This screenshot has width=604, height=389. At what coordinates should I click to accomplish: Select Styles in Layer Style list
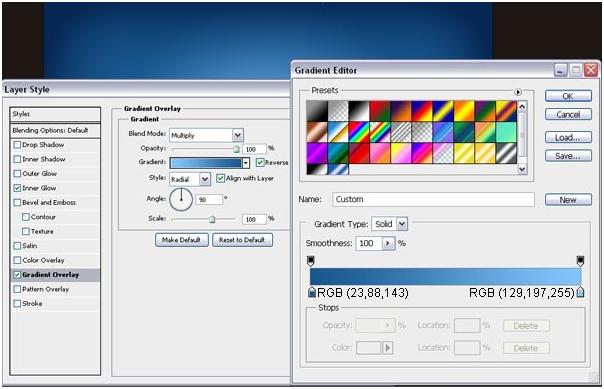click(x=55, y=114)
